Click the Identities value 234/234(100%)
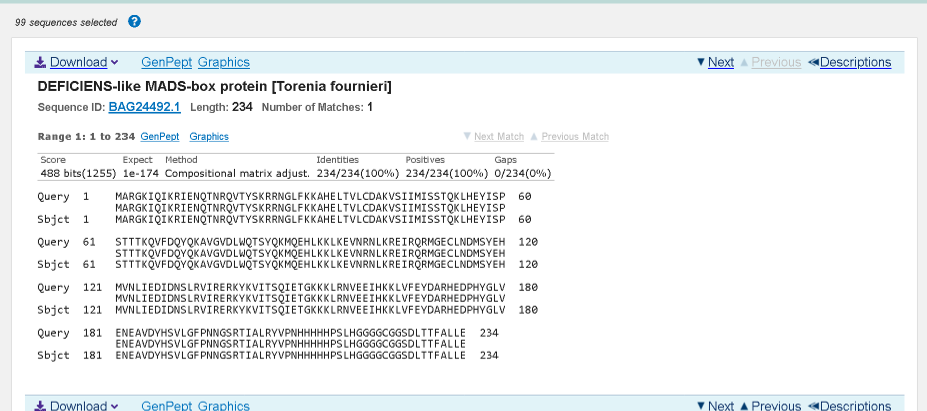927x411 pixels. point(358,174)
